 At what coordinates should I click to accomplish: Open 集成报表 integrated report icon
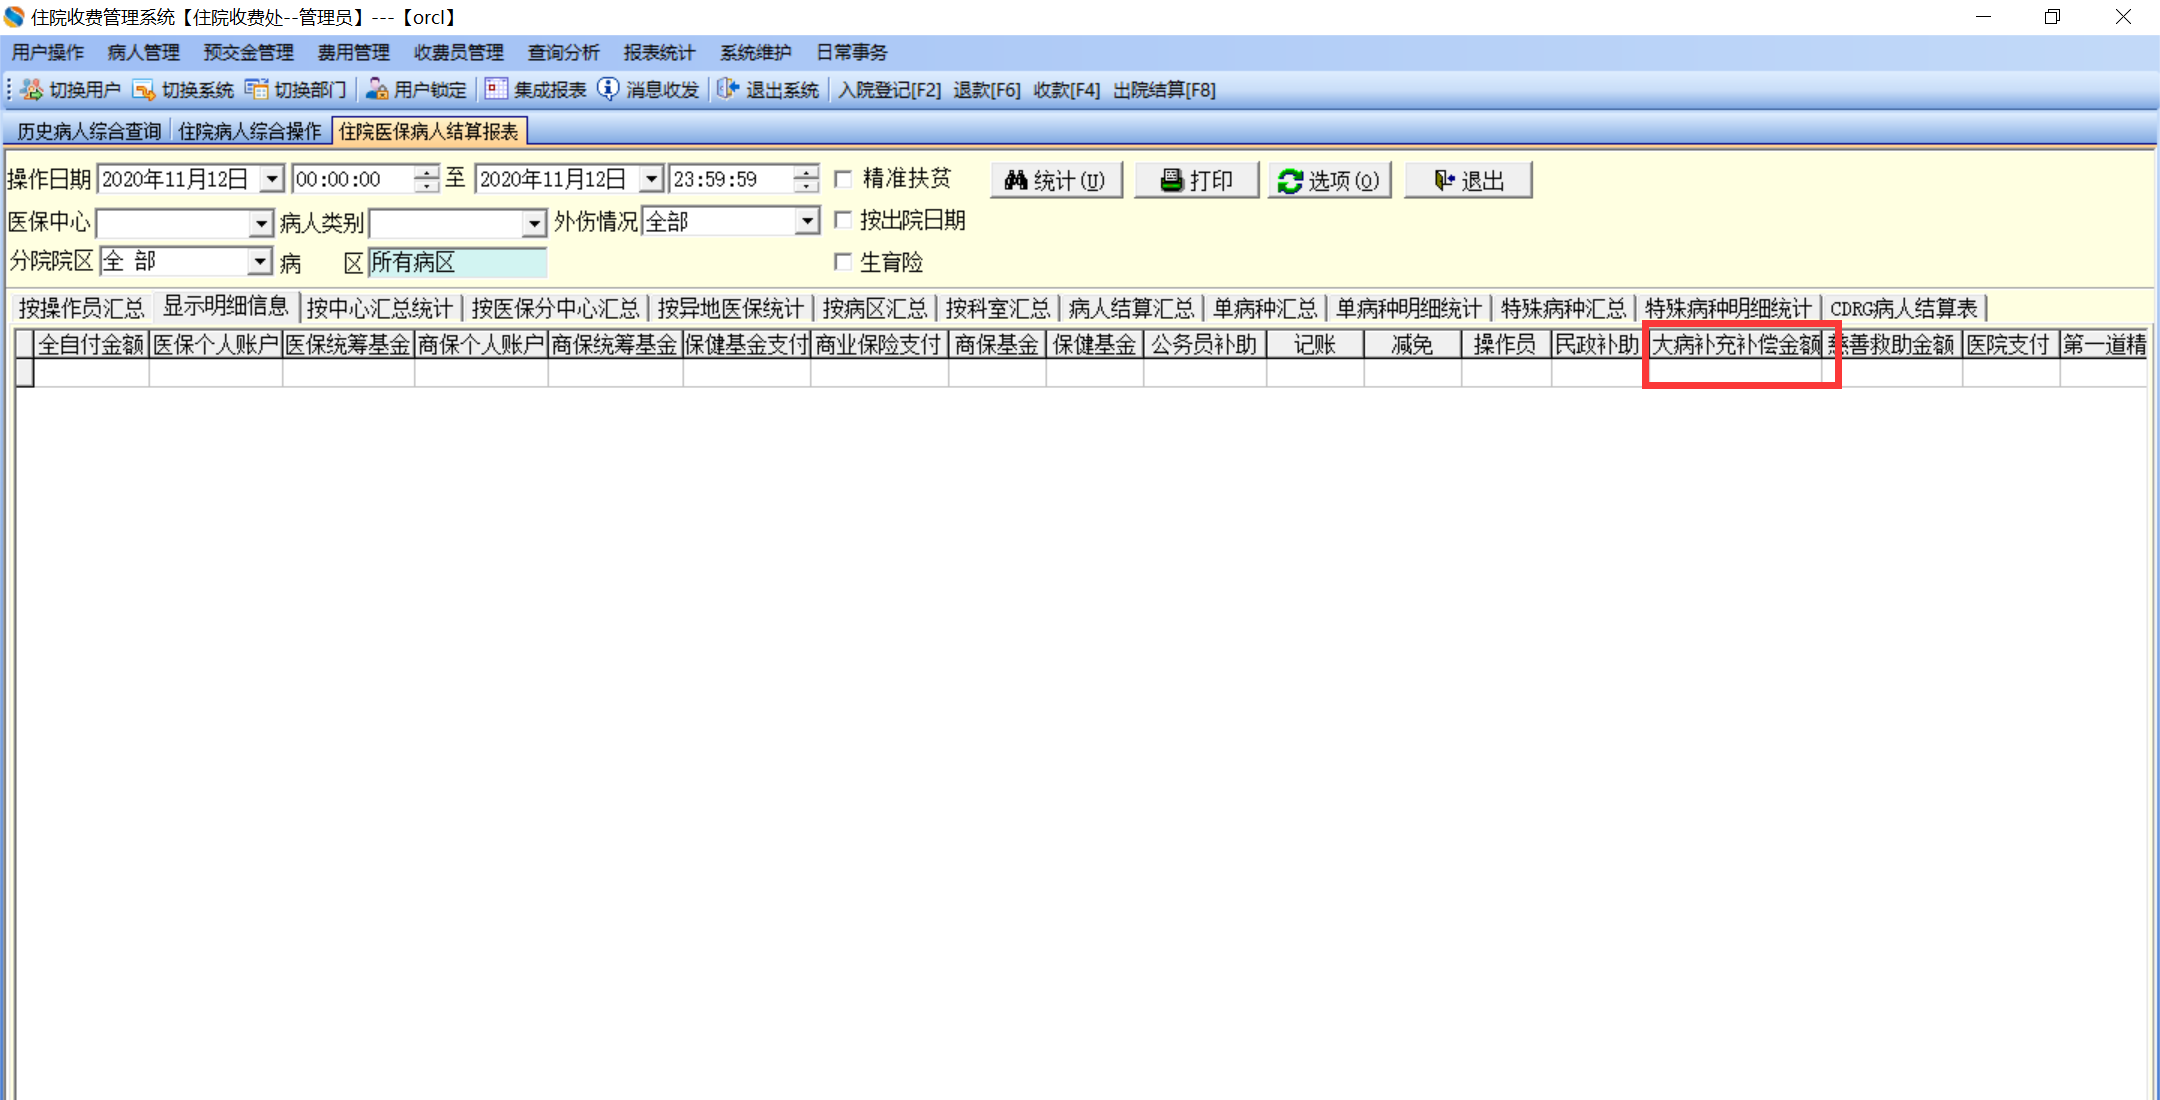point(496,90)
